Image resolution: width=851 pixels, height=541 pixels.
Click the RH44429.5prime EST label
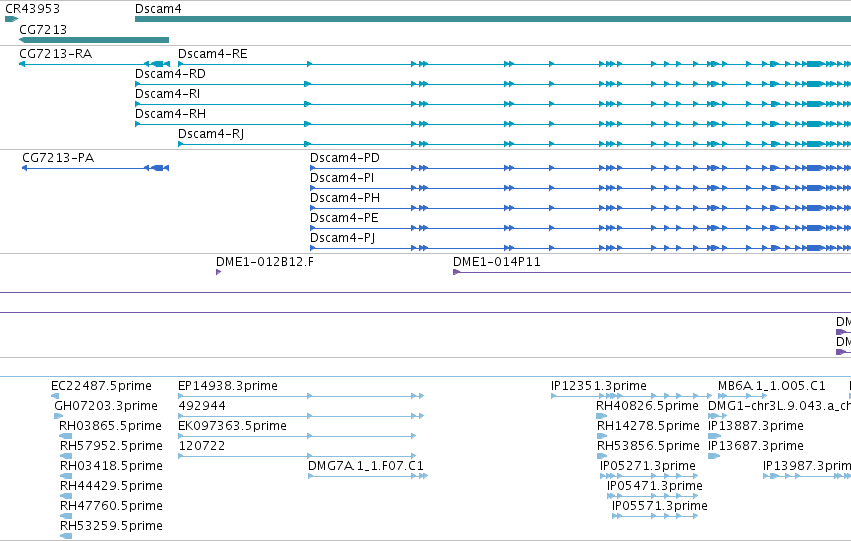[x=111, y=486]
